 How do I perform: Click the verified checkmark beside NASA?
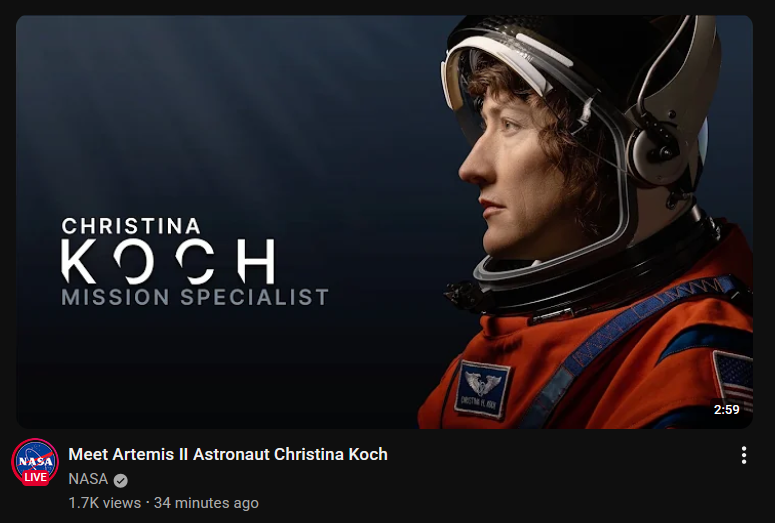(121, 480)
